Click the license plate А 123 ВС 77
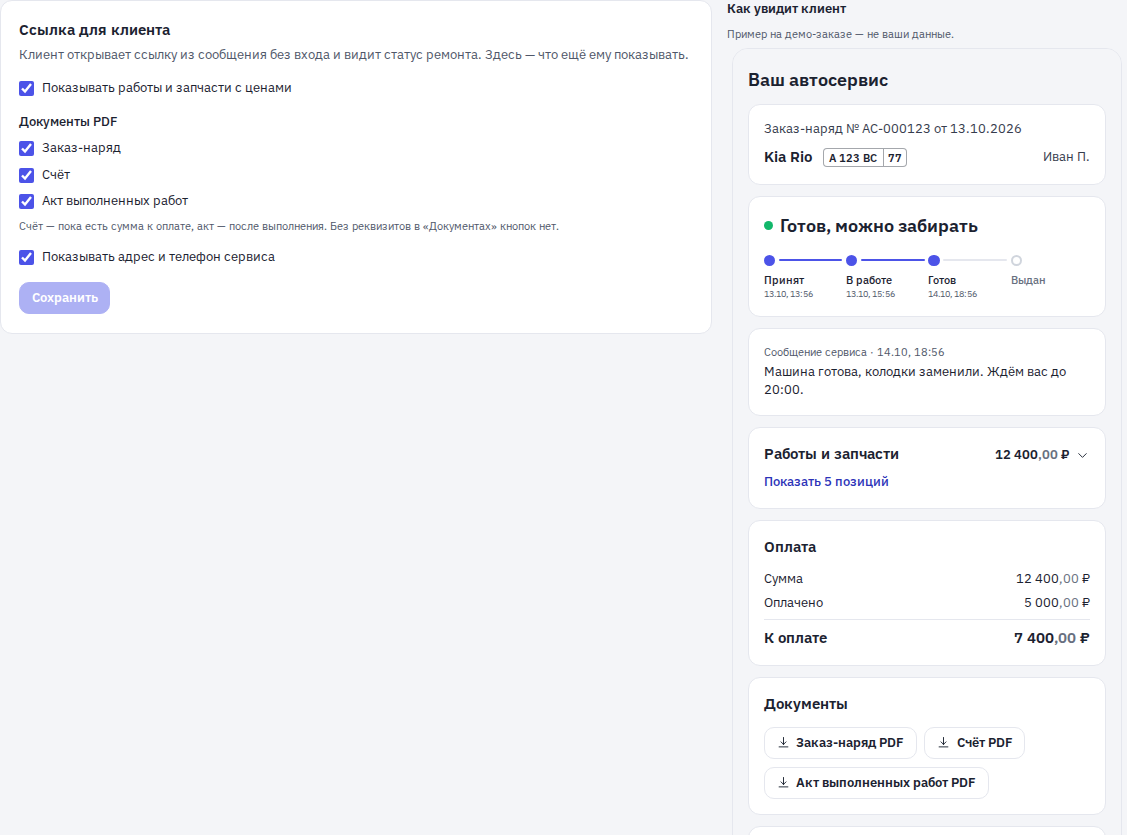Screen dimensions: 1127x835 click(865, 157)
